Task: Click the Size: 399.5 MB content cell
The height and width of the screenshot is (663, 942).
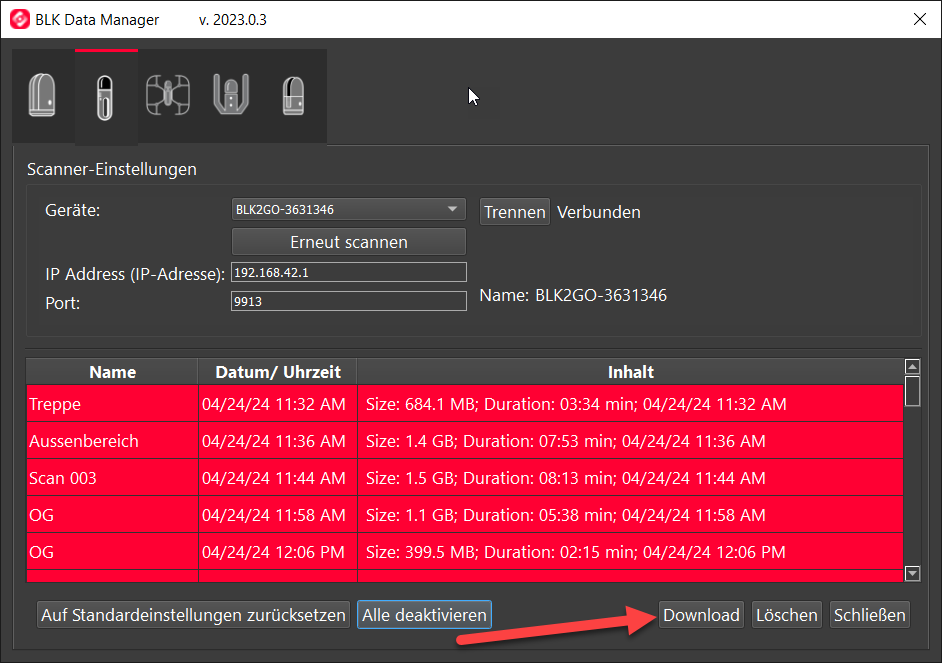Action: [630, 552]
